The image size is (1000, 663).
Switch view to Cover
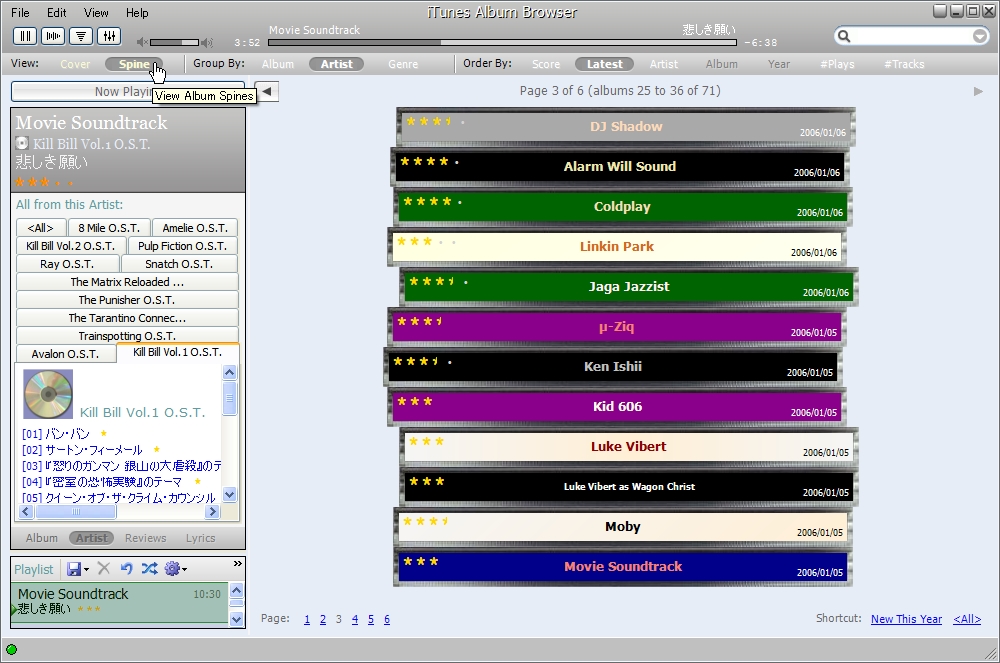[x=75, y=64]
